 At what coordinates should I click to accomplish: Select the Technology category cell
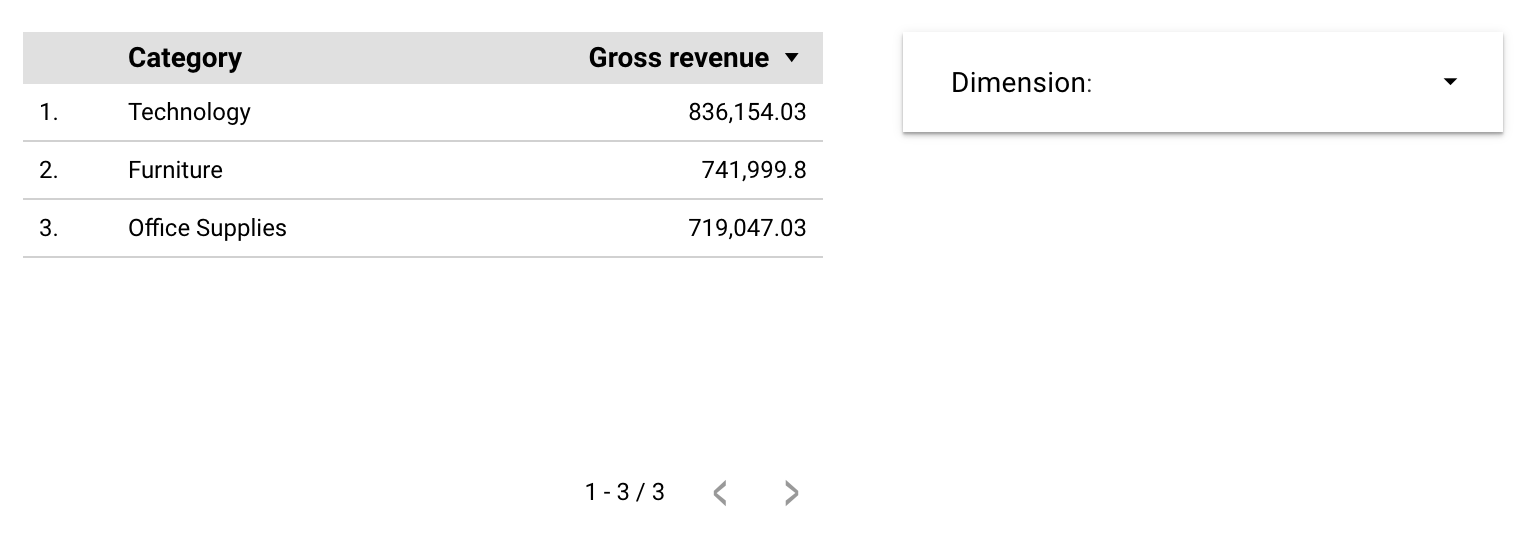click(x=189, y=112)
